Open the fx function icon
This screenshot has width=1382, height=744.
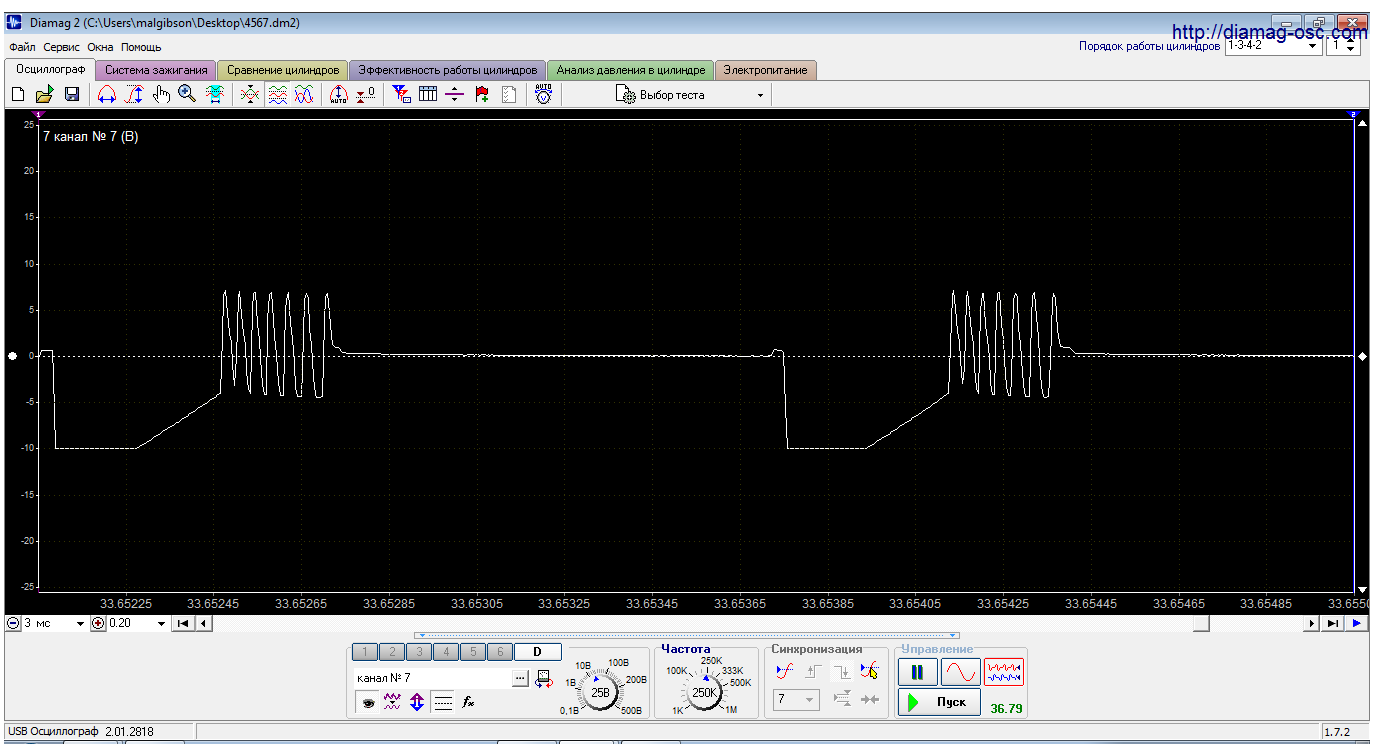(467, 703)
